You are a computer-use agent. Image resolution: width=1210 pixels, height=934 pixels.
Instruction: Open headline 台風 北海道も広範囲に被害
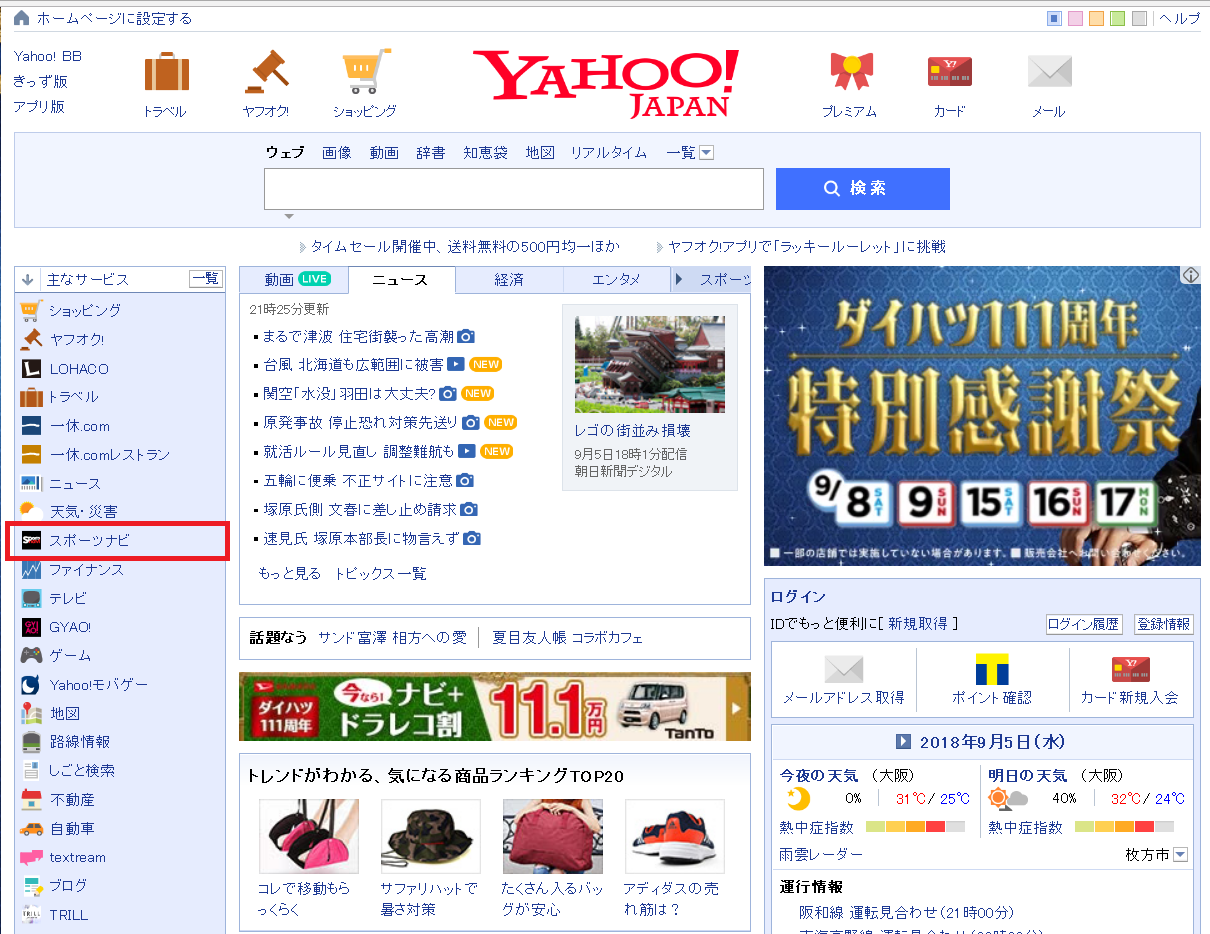click(354, 365)
